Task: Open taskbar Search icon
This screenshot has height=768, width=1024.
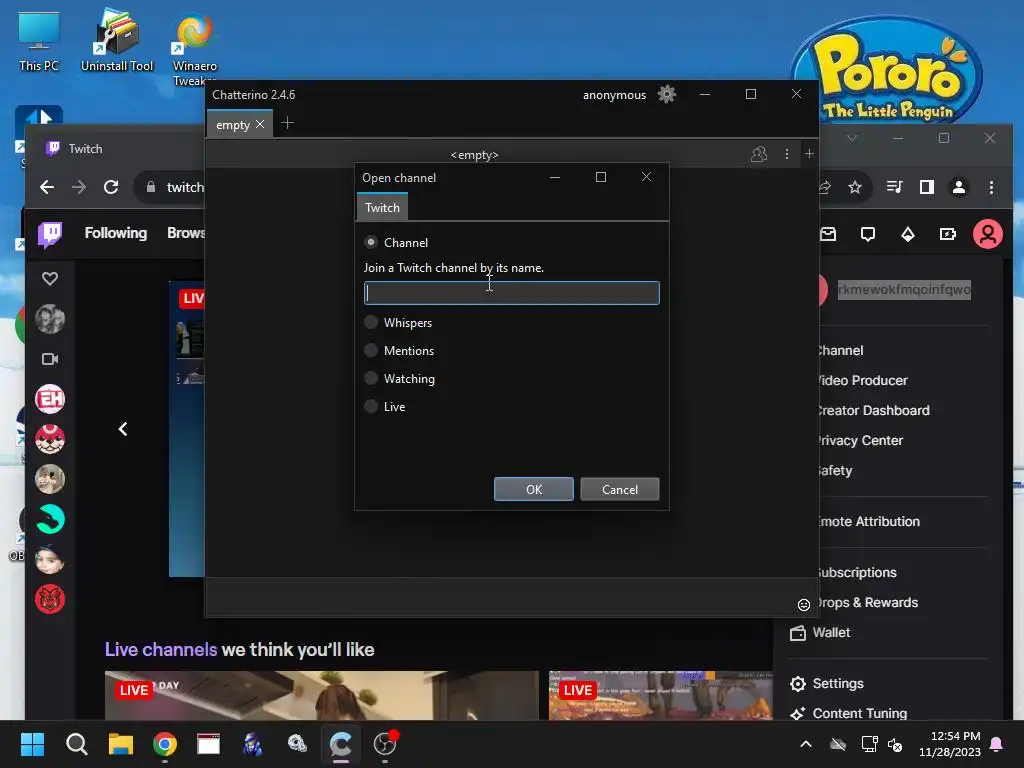Action: click(76, 744)
